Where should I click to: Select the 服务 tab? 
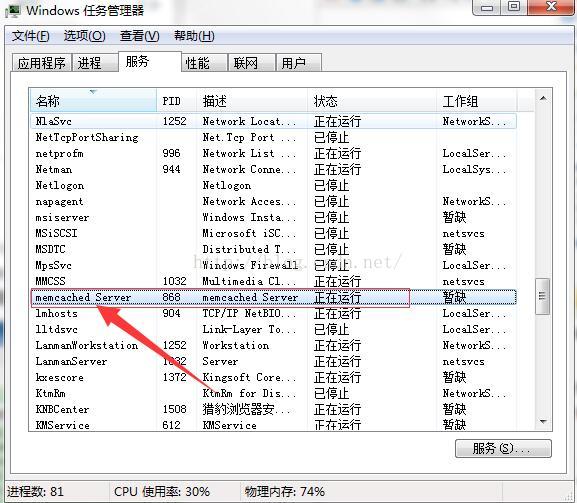[x=150, y=61]
